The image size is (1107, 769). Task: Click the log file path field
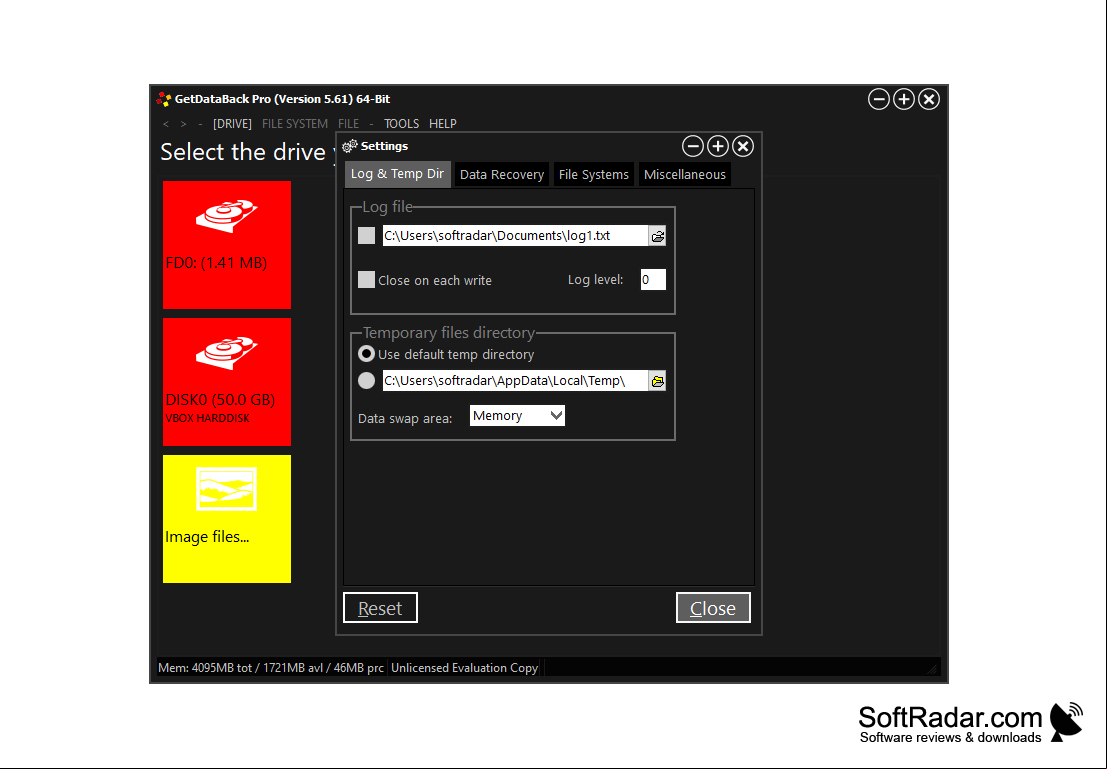(515, 236)
